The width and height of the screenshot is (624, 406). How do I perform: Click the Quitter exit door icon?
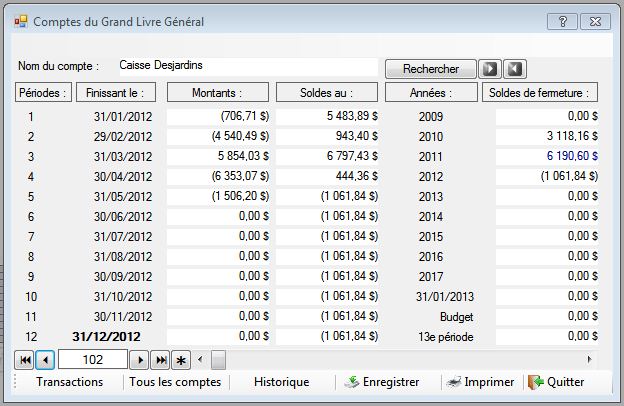pyautogui.click(x=536, y=382)
